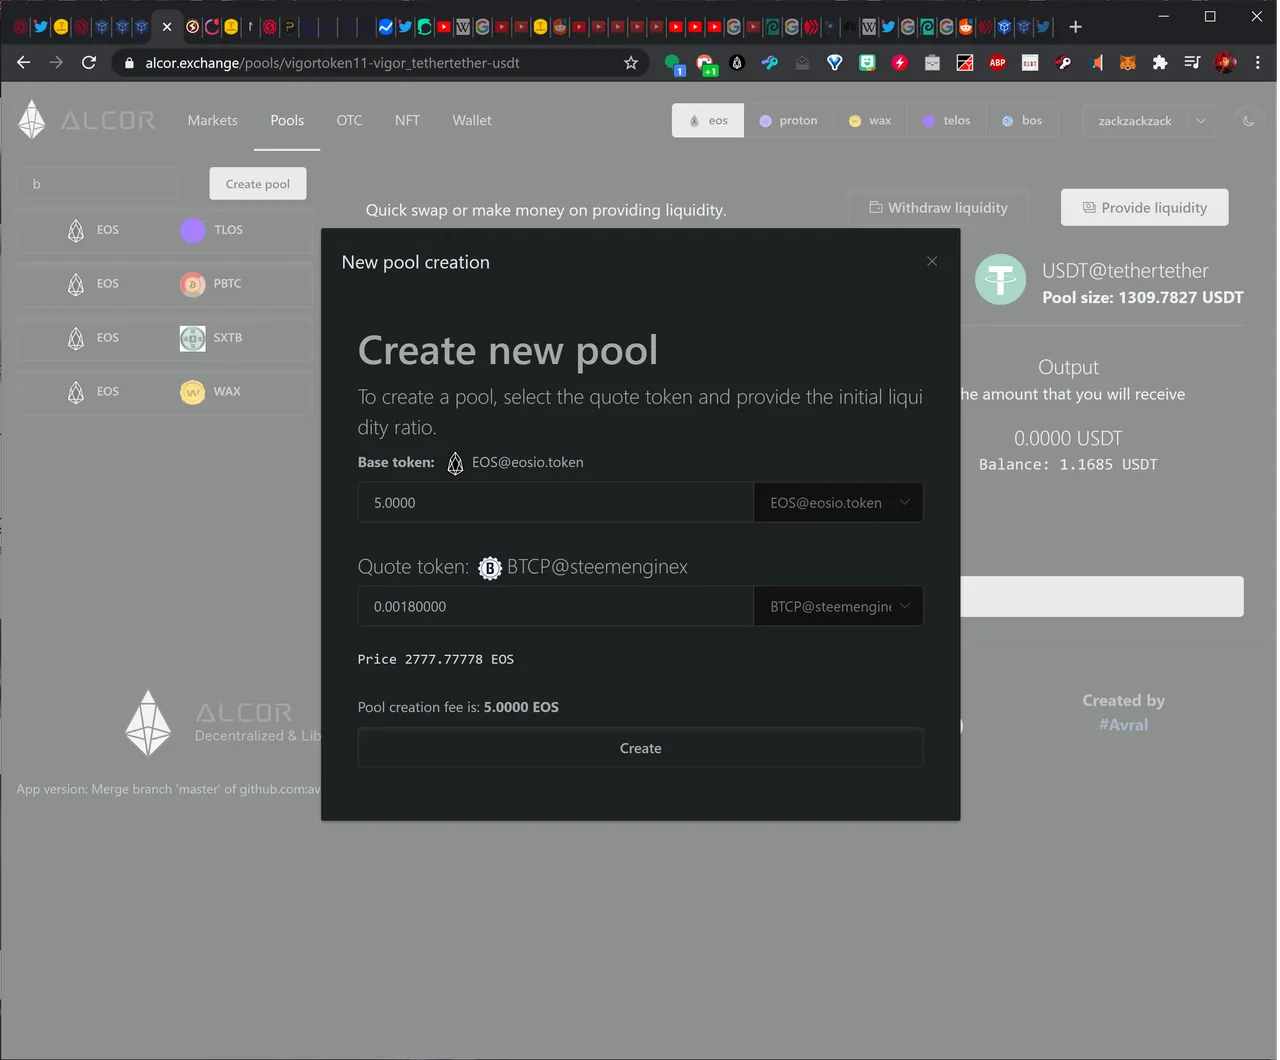Click the Pool size: 1309.7827 USDT text
This screenshot has height=1060, width=1280.
1143,298
